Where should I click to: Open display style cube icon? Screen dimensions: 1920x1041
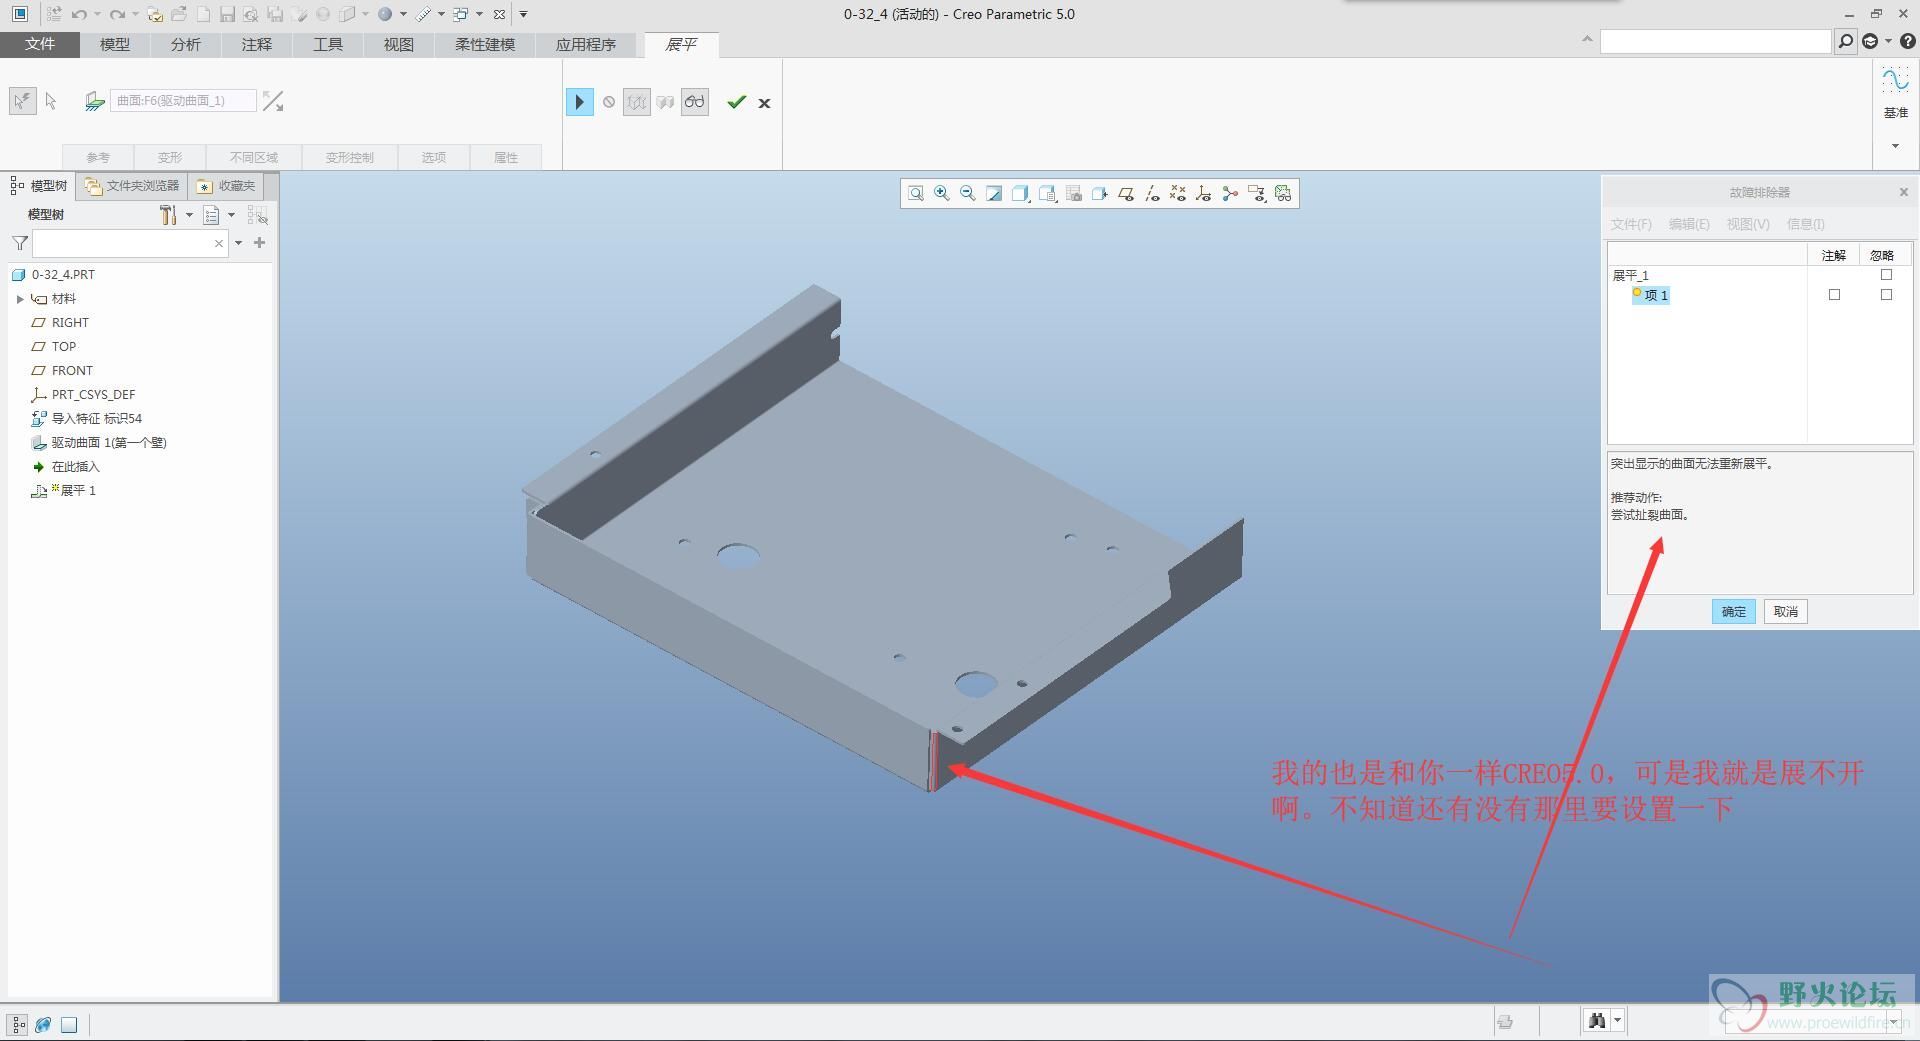click(x=1020, y=194)
